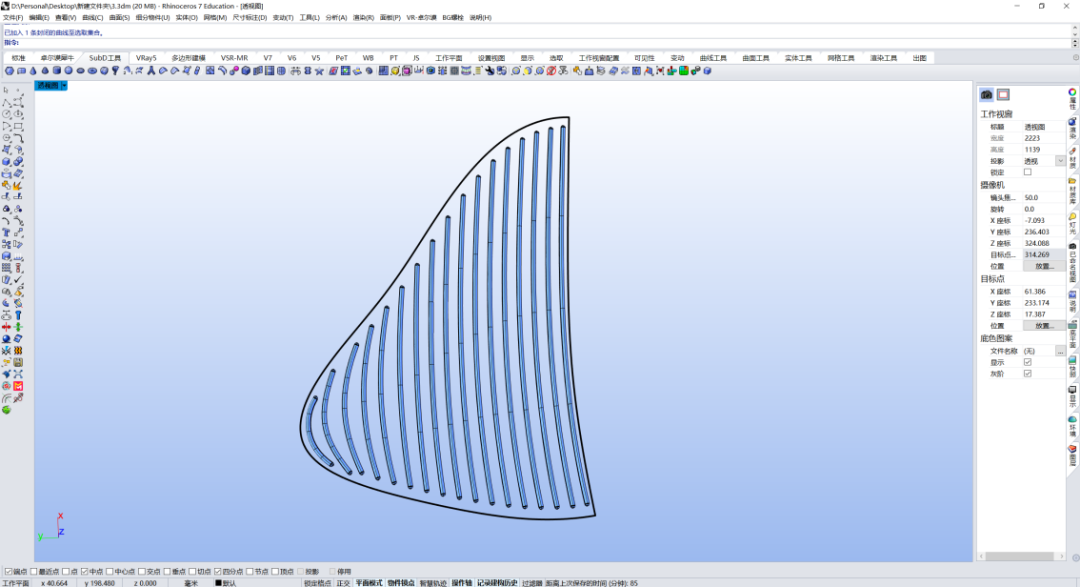The width and height of the screenshot is (1080, 587).
Task: Click the lightbulb side tab icon
Action: pos(1072,216)
